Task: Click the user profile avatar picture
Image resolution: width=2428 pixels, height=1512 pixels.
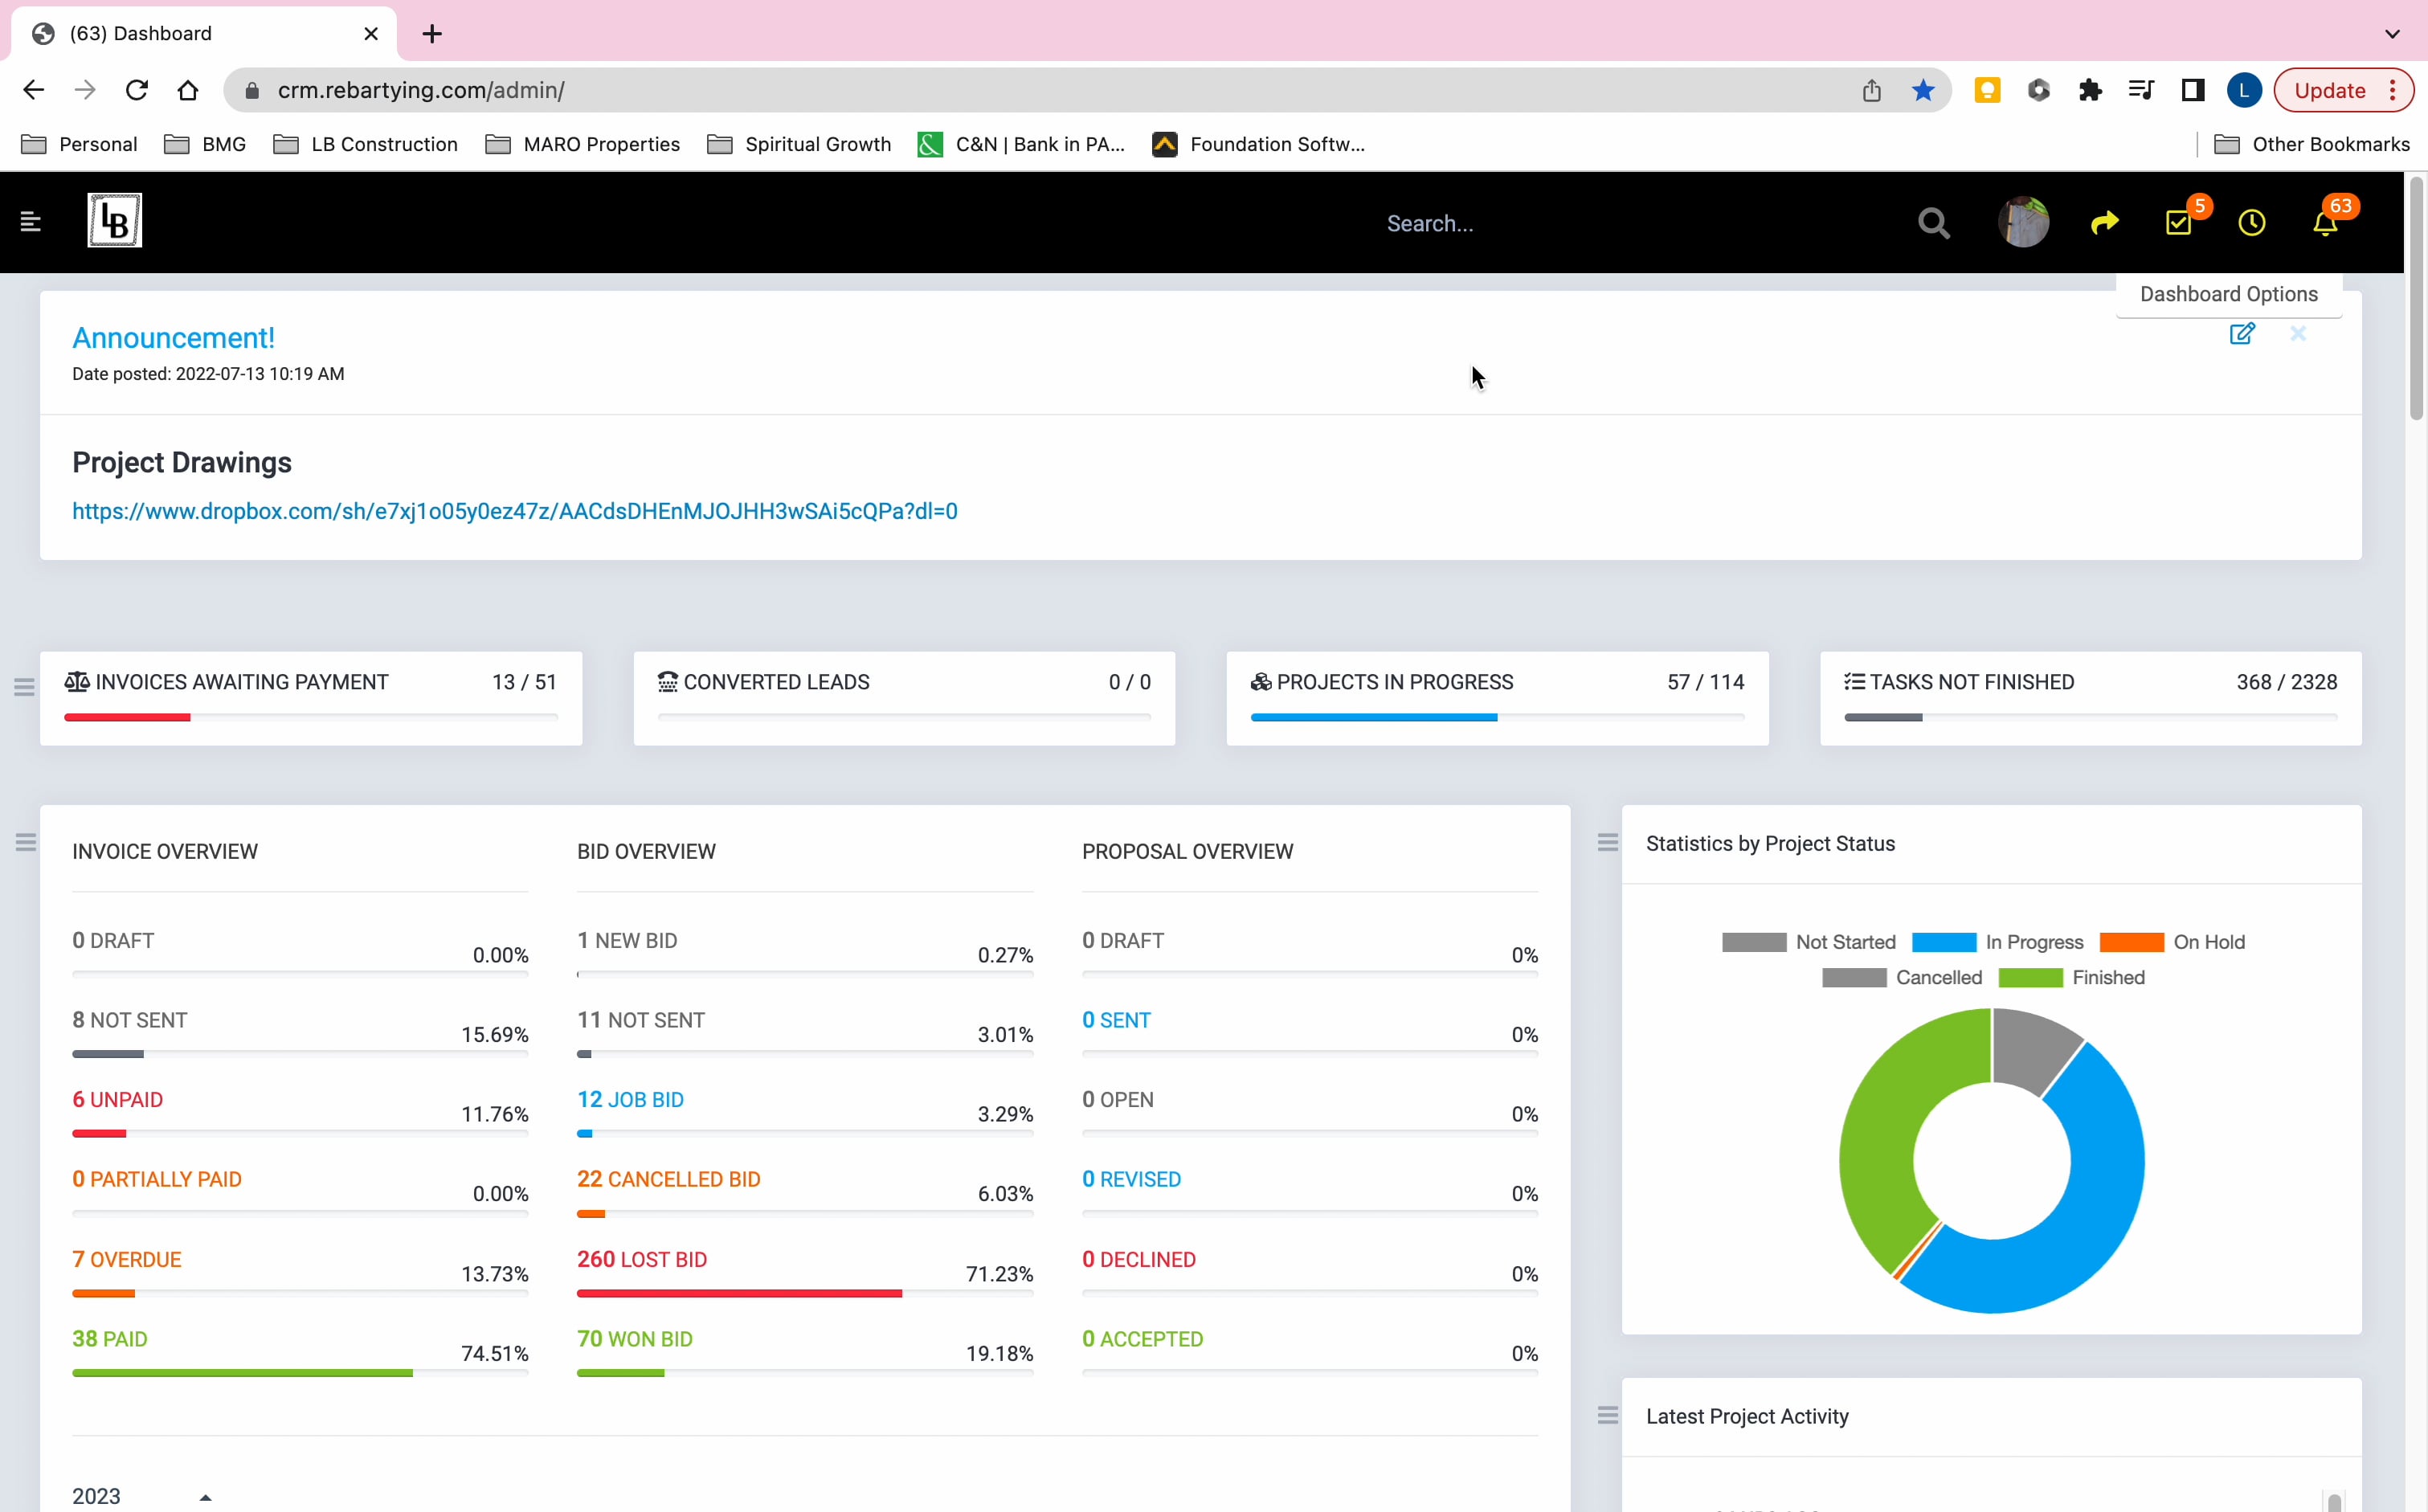Action: pyautogui.click(x=2023, y=222)
